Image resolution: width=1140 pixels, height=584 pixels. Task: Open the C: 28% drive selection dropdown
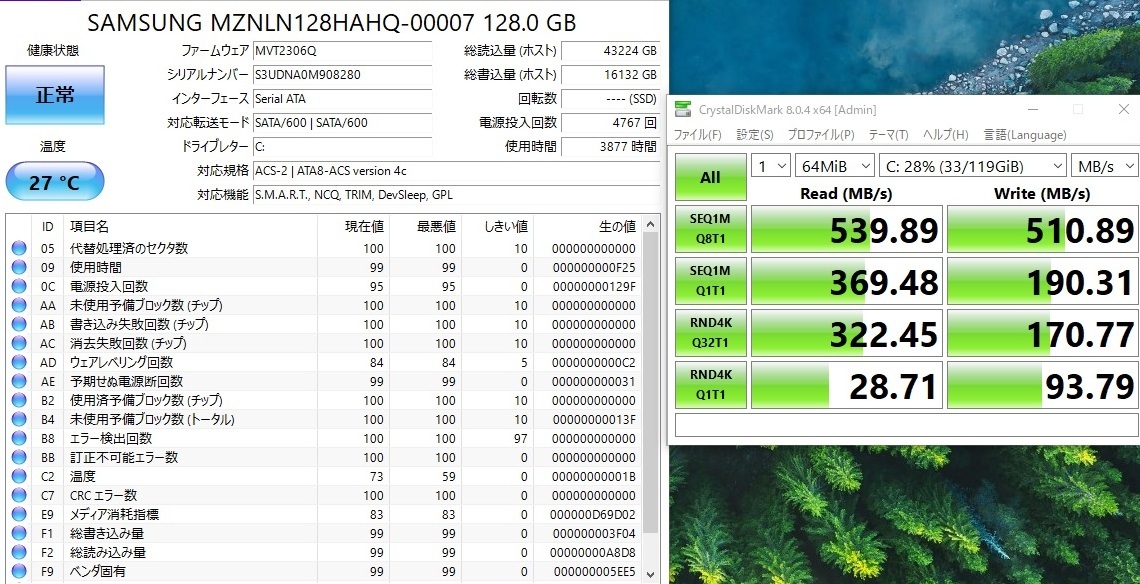pyautogui.click(x=972, y=166)
